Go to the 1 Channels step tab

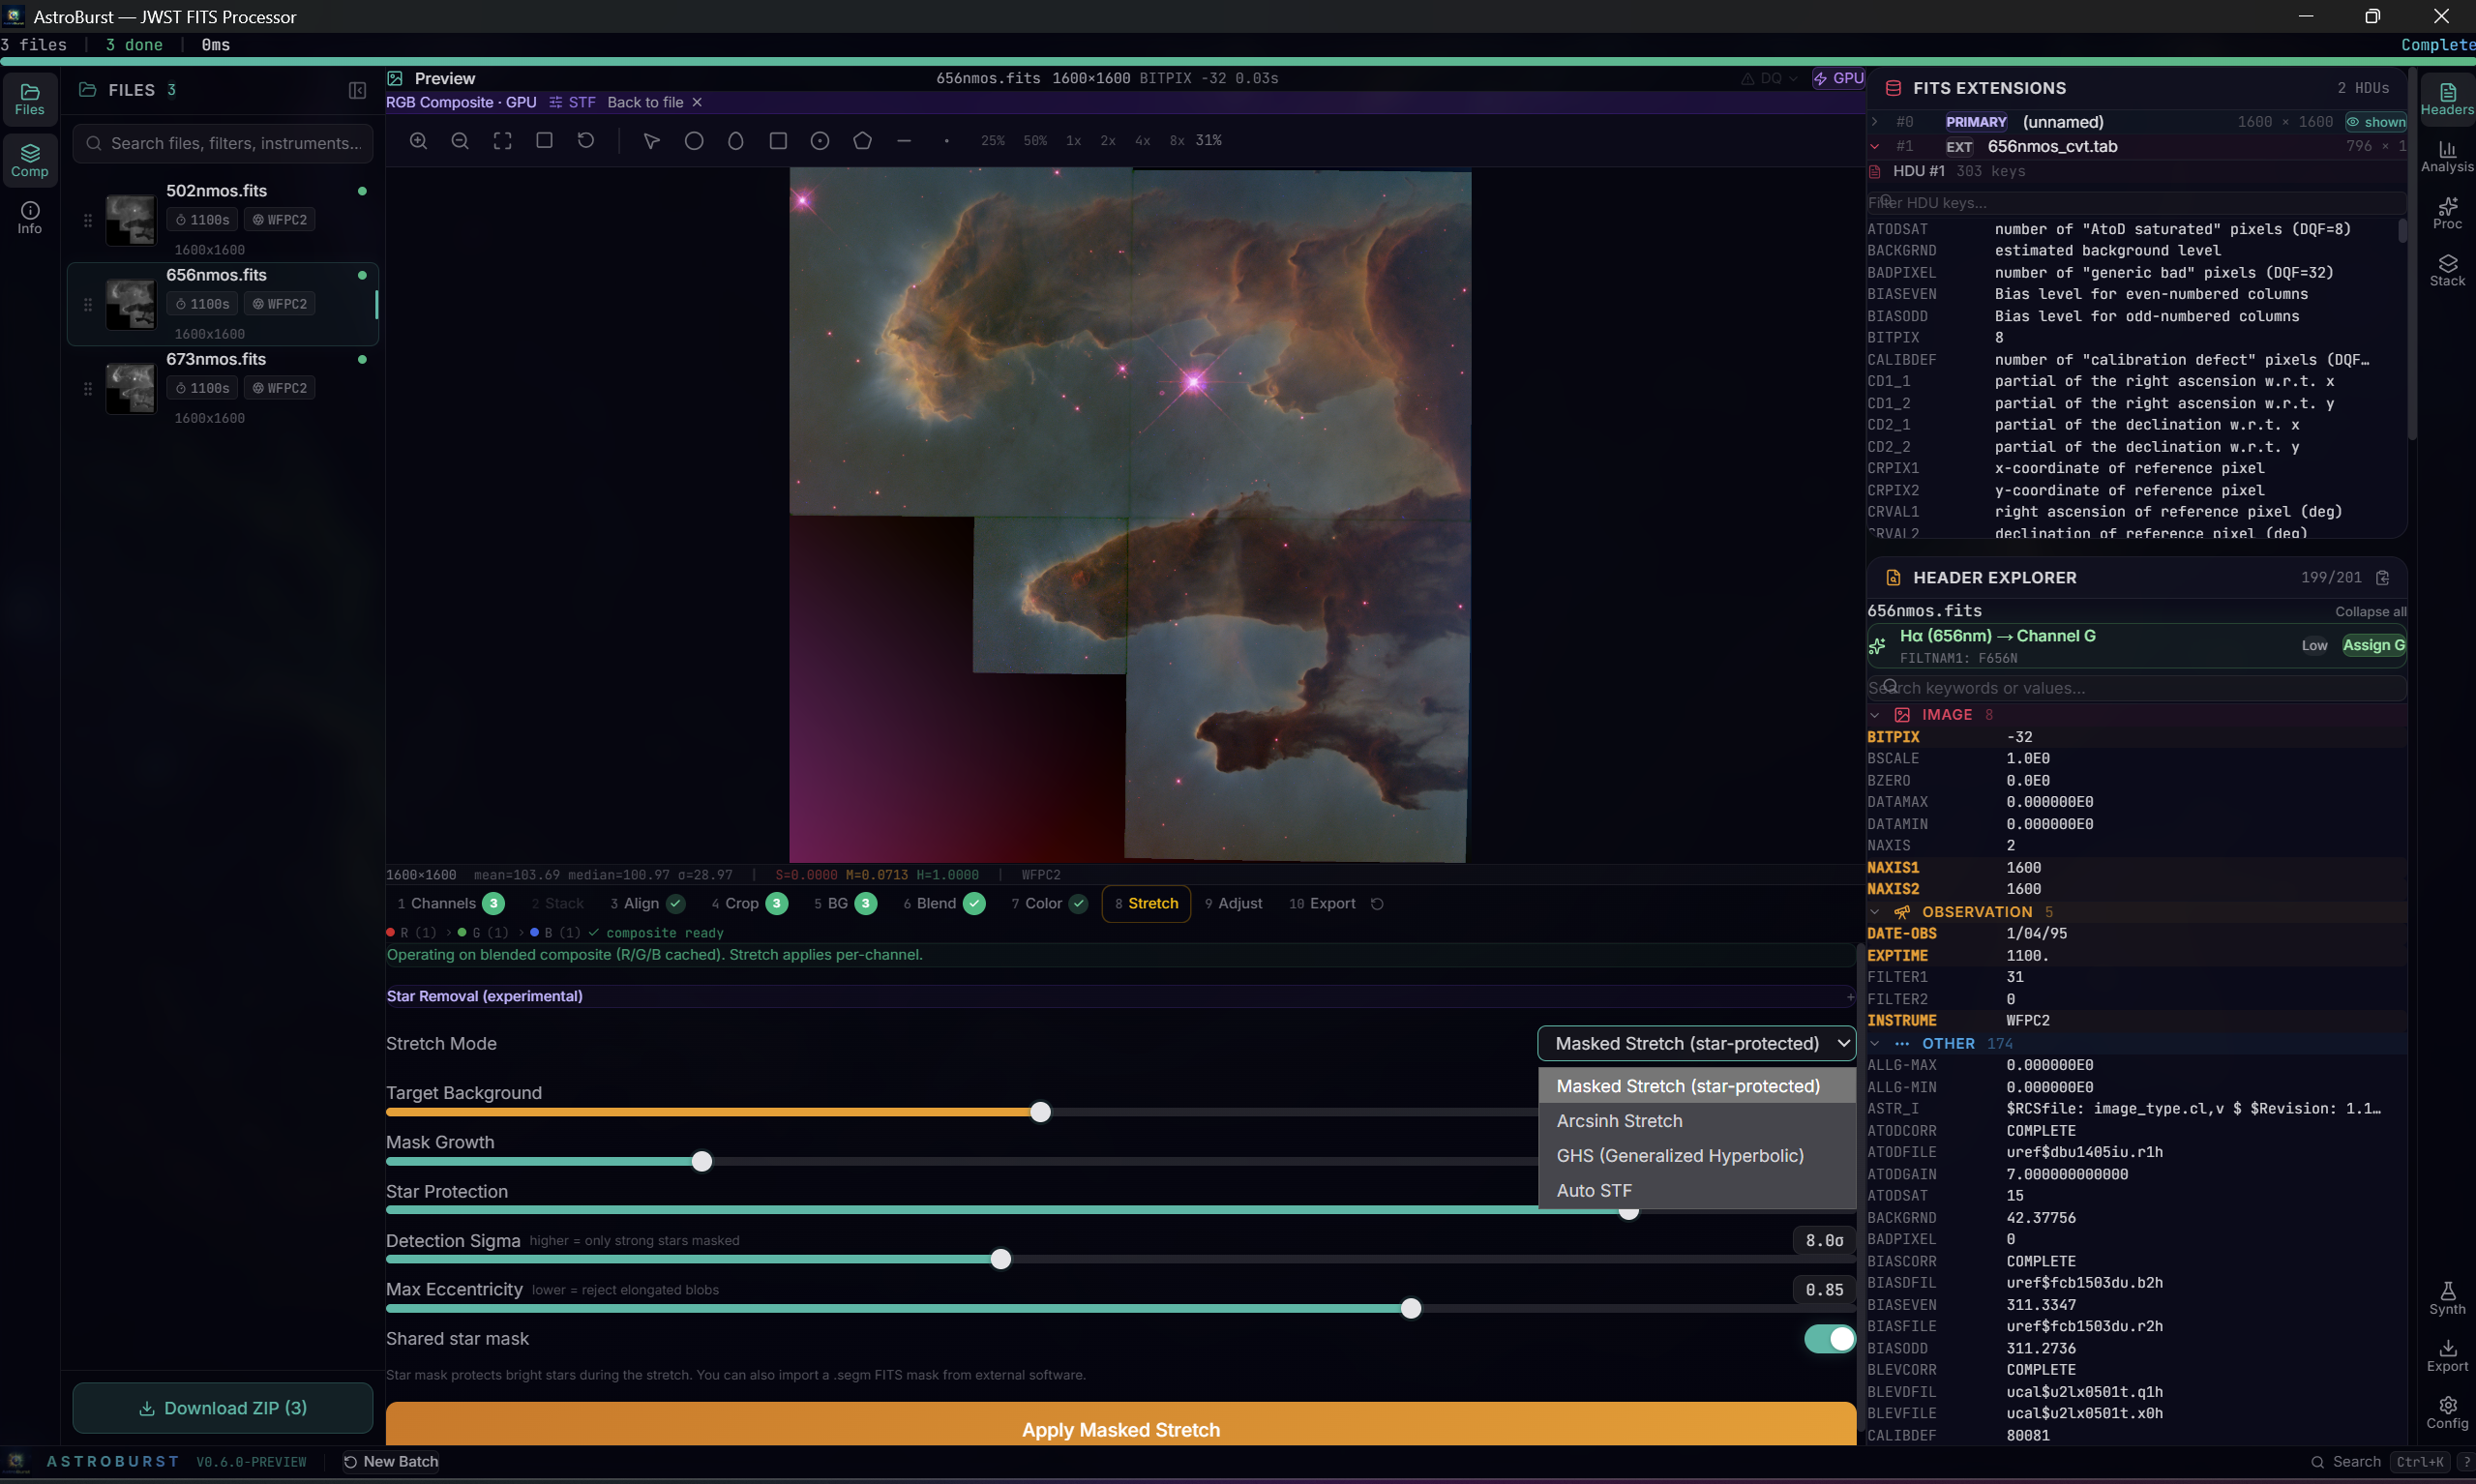(x=450, y=904)
